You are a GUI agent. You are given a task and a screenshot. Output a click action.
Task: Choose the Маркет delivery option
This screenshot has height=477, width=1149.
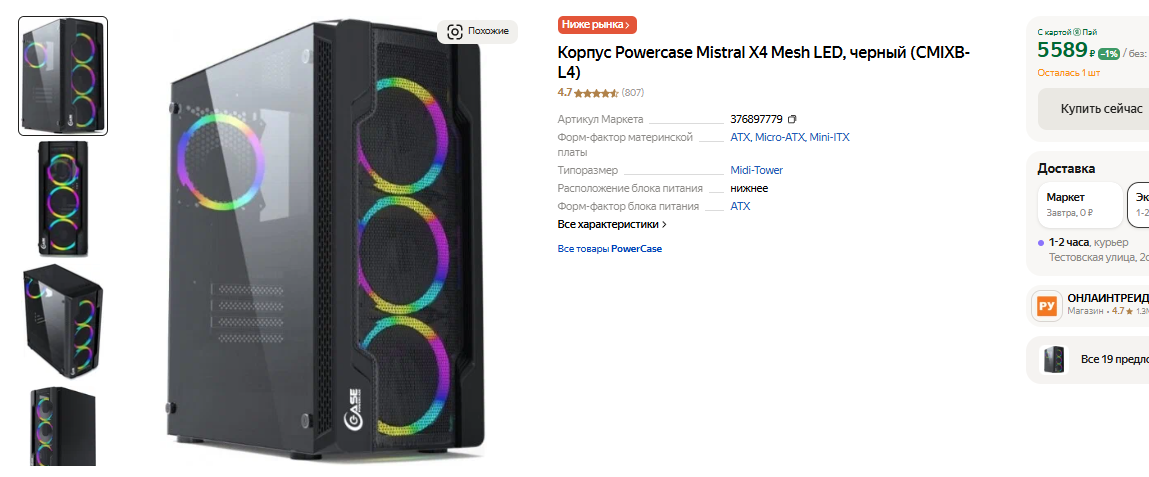[x=1080, y=204]
